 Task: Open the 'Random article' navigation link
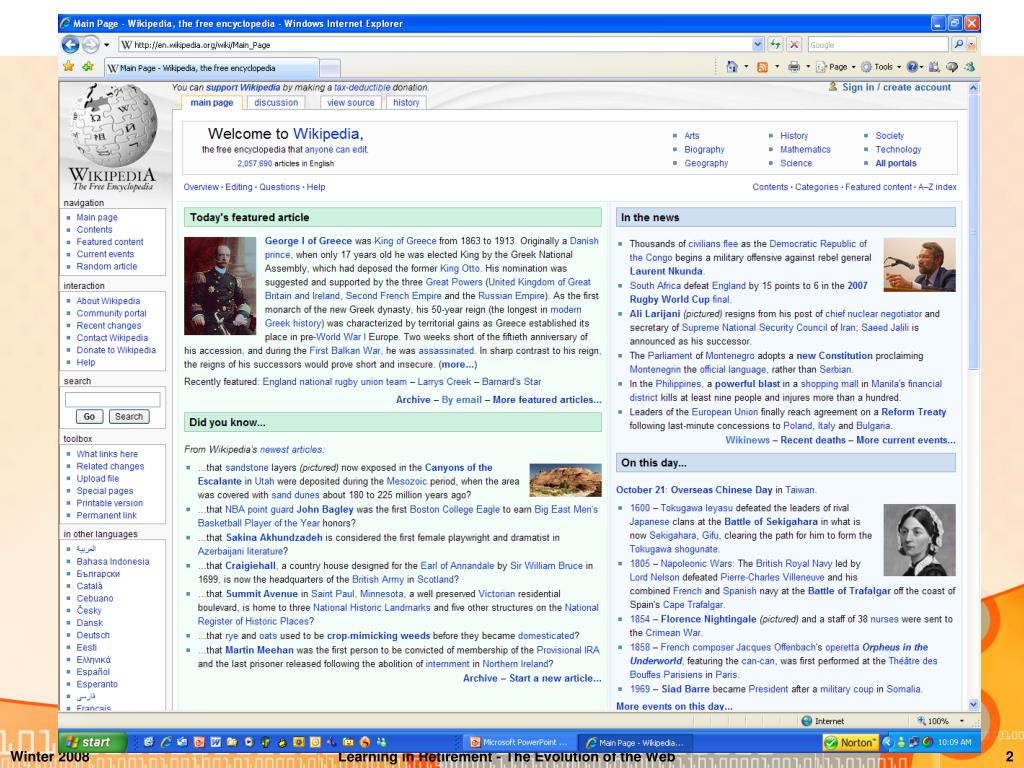(106, 266)
